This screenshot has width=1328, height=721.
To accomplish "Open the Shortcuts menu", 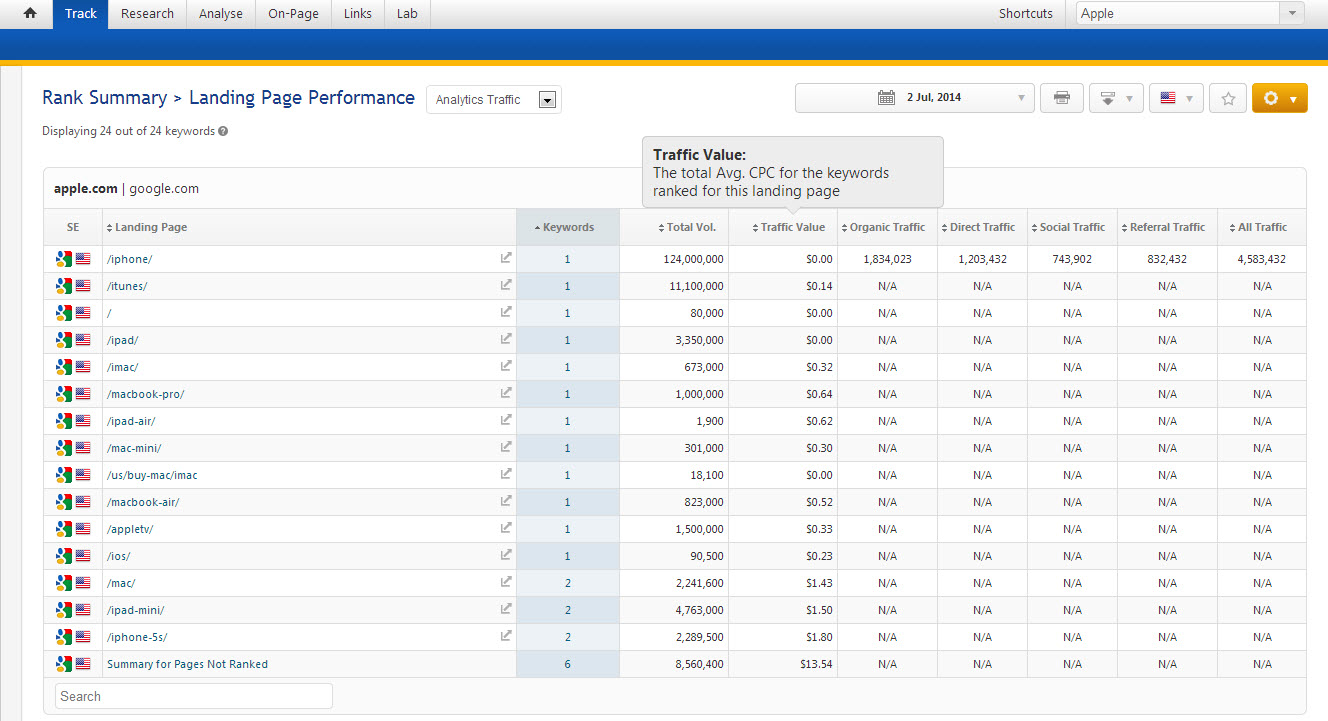I will tap(1025, 14).
